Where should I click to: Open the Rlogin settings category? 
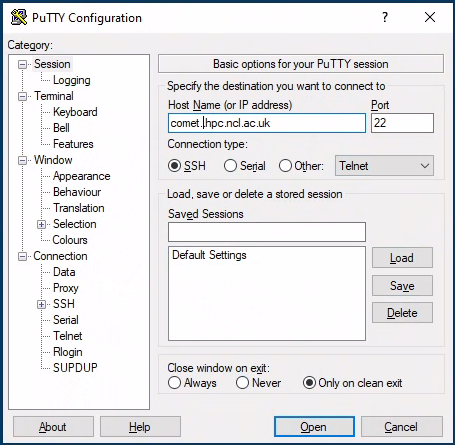[x=68, y=352]
